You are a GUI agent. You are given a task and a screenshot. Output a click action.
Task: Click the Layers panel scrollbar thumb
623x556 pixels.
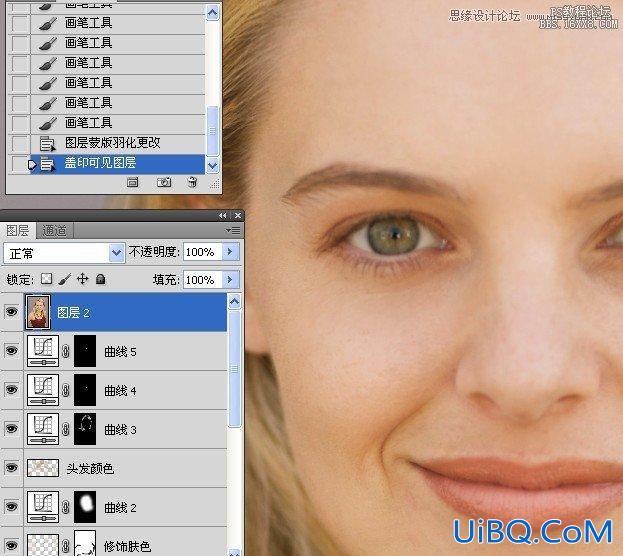pyautogui.click(x=234, y=369)
